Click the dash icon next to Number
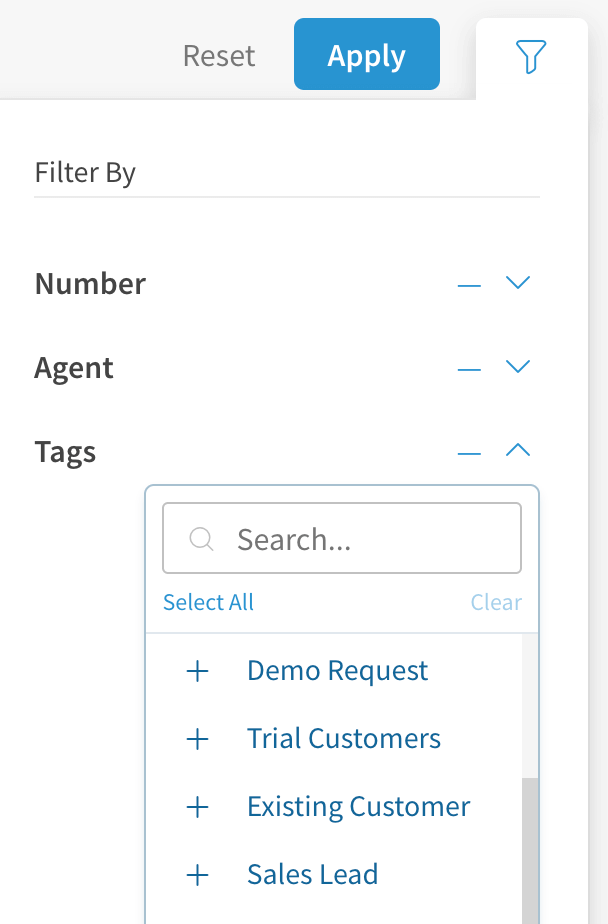Image resolution: width=608 pixels, height=924 pixels. [x=469, y=285]
